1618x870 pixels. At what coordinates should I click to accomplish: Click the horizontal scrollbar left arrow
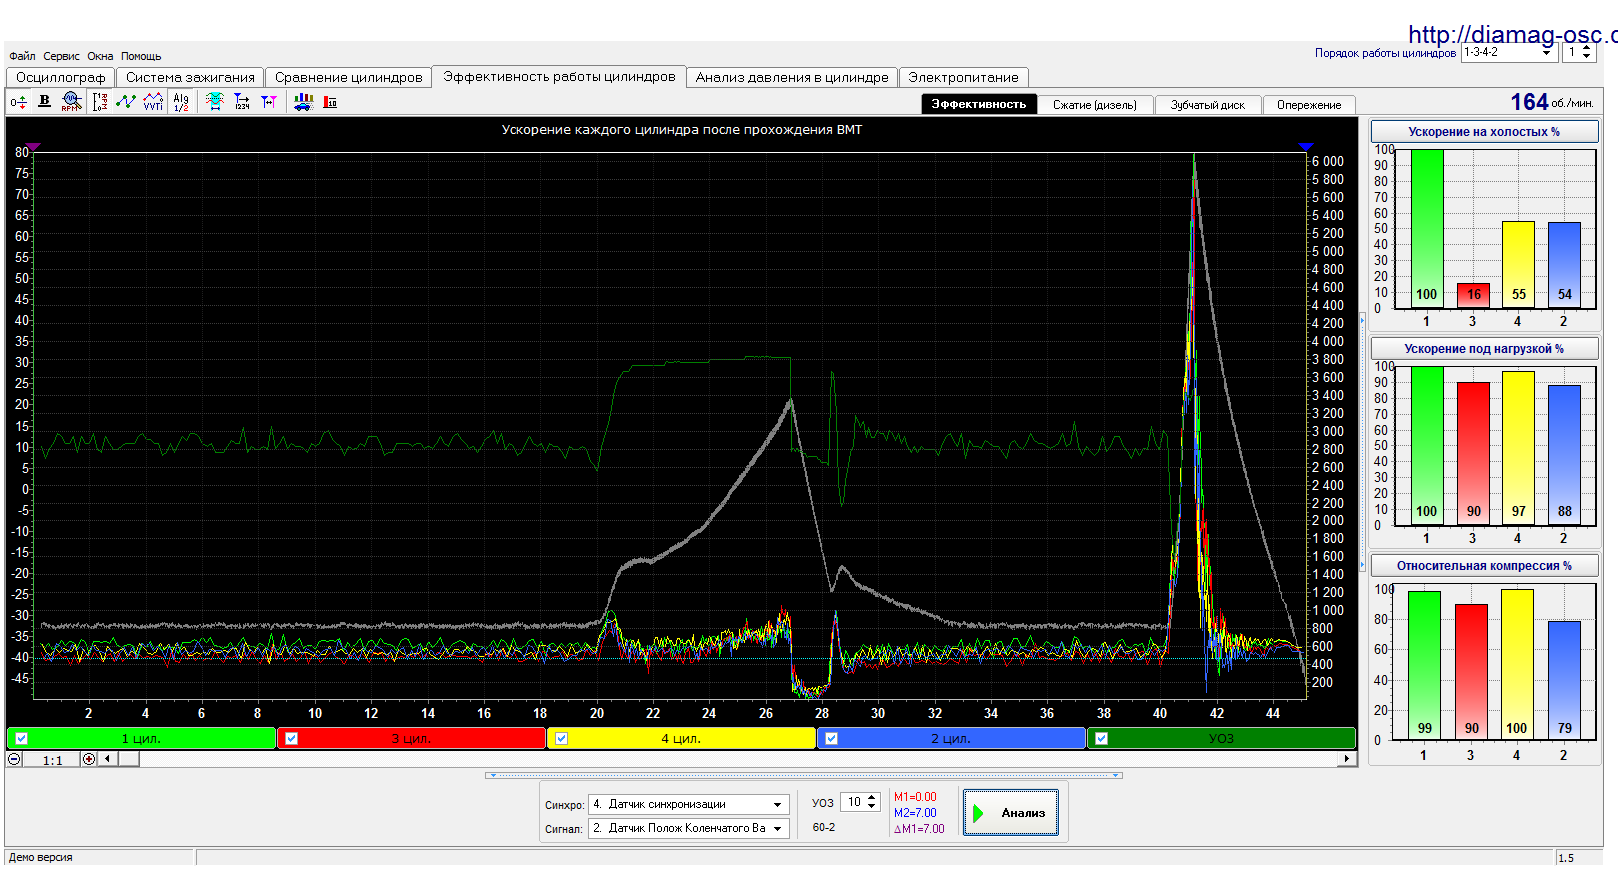pyautogui.click(x=107, y=759)
